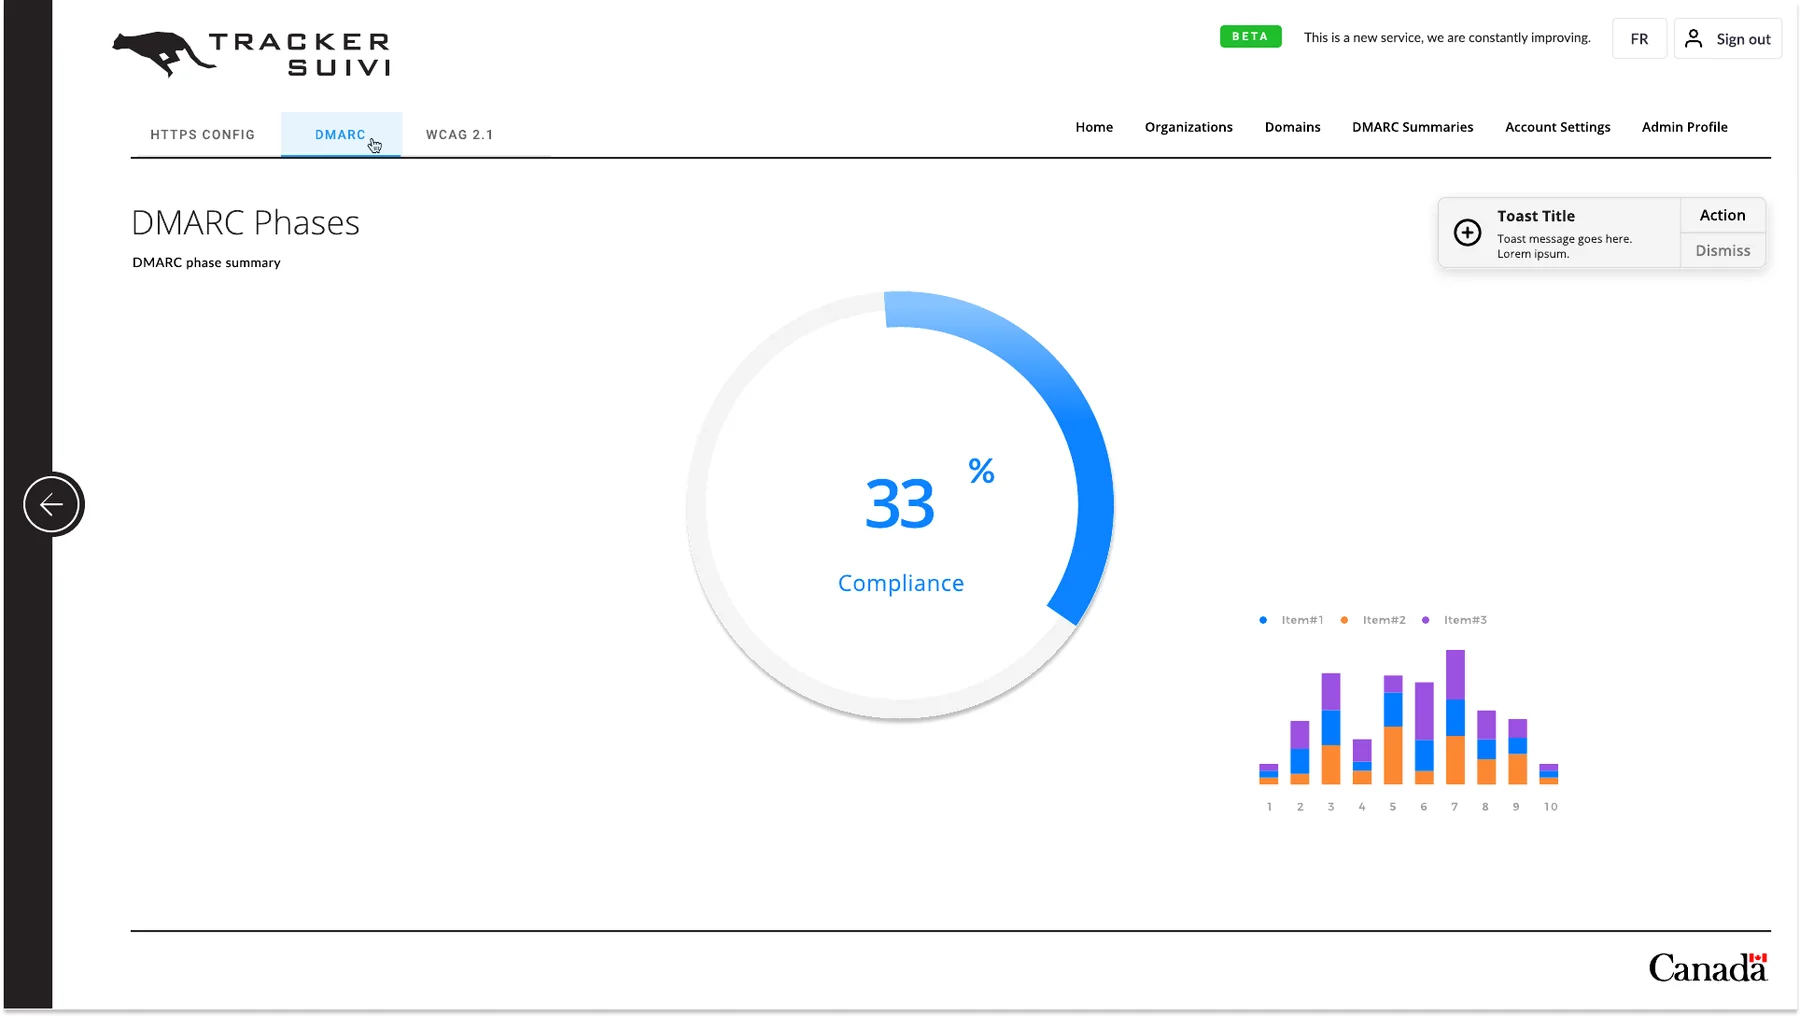
Task: Click the Item#2 legend entry
Action: pyautogui.click(x=1374, y=620)
